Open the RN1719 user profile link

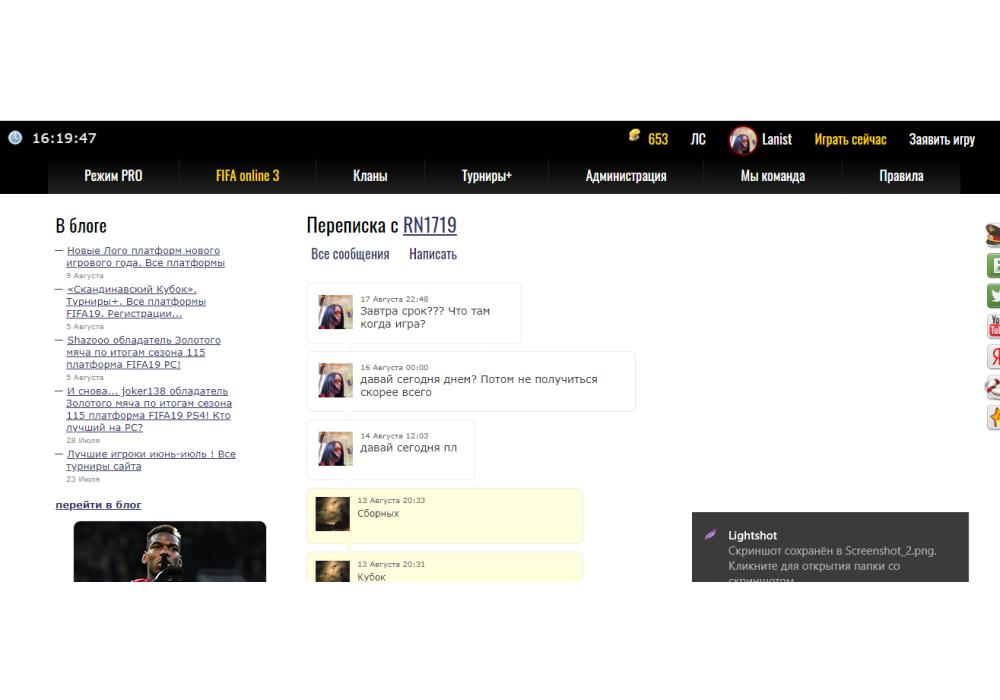click(x=430, y=225)
